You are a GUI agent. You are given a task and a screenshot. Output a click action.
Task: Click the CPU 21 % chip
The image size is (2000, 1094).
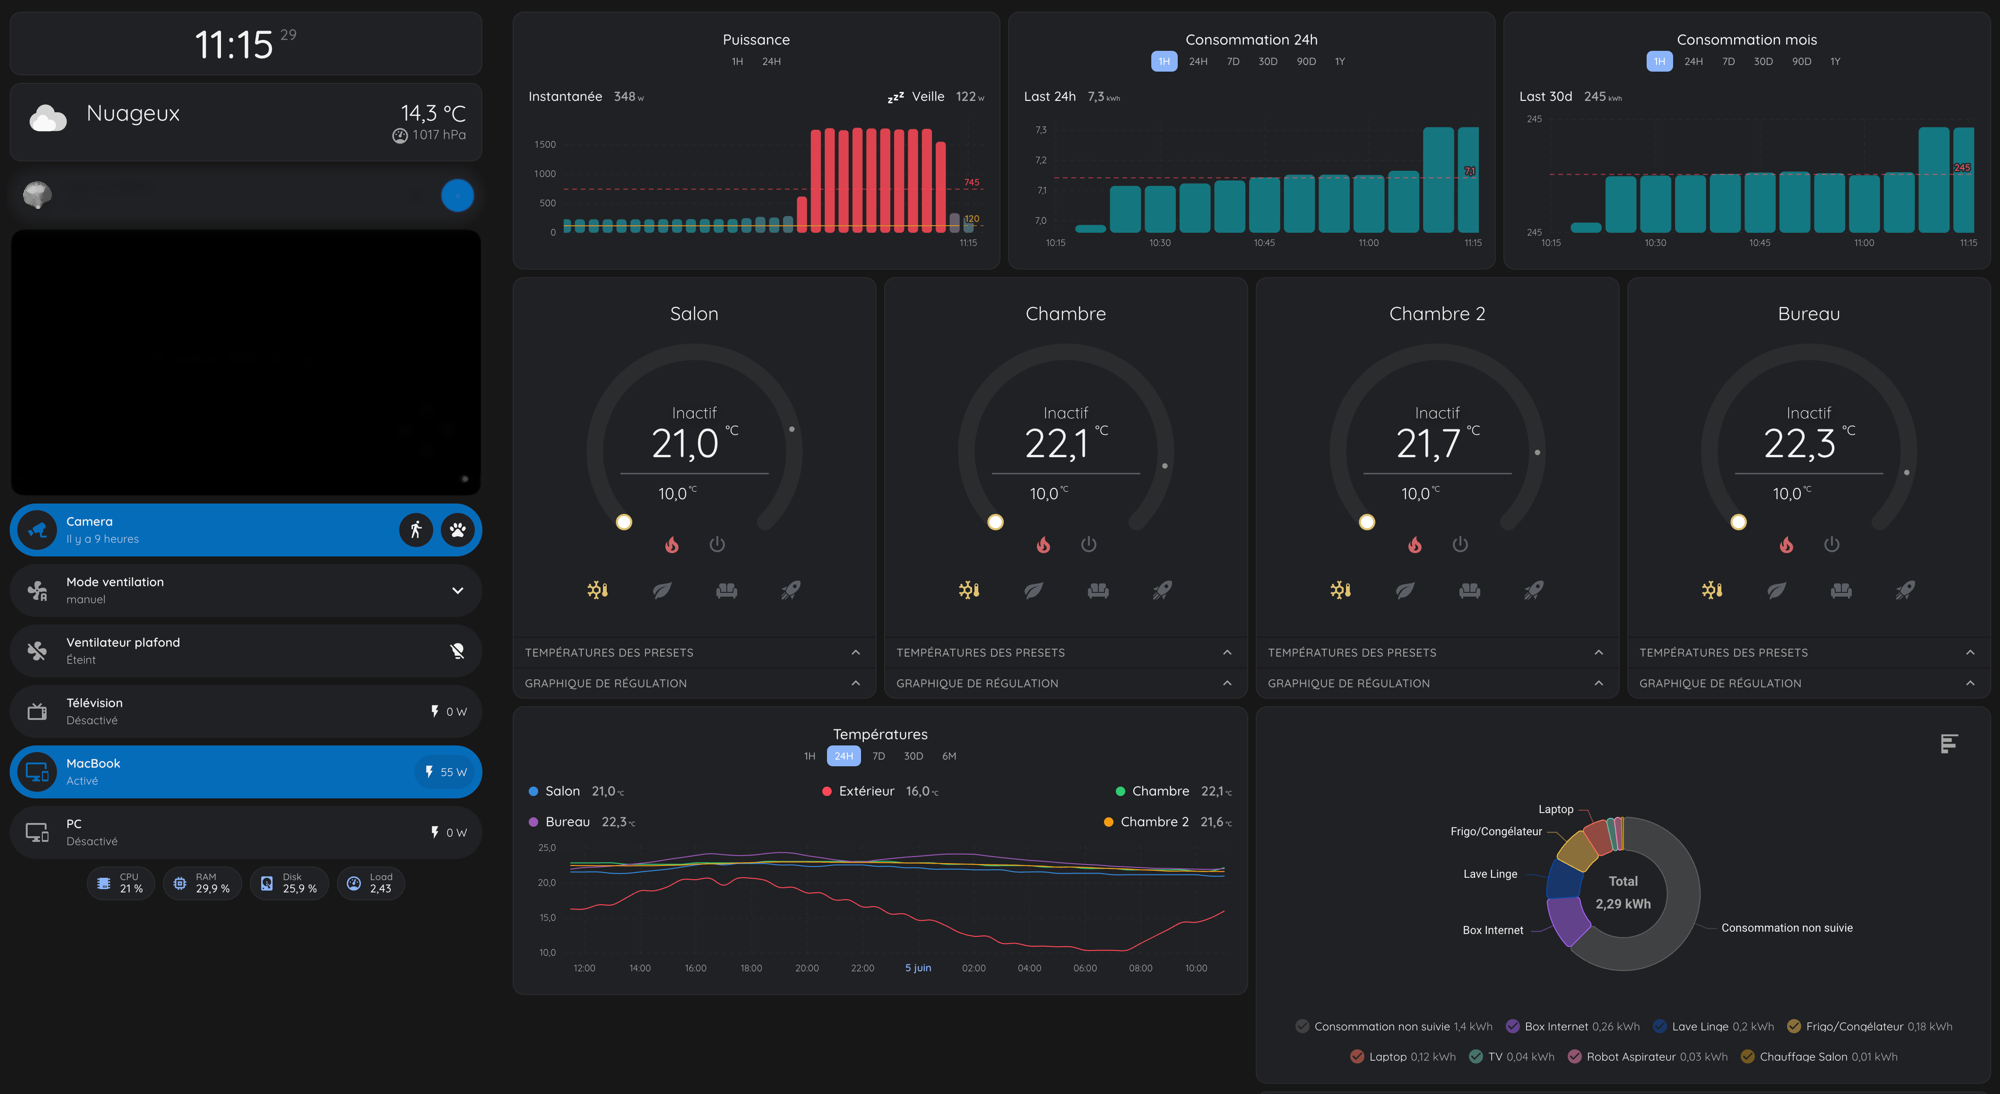pyautogui.click(x=121, y=883)
